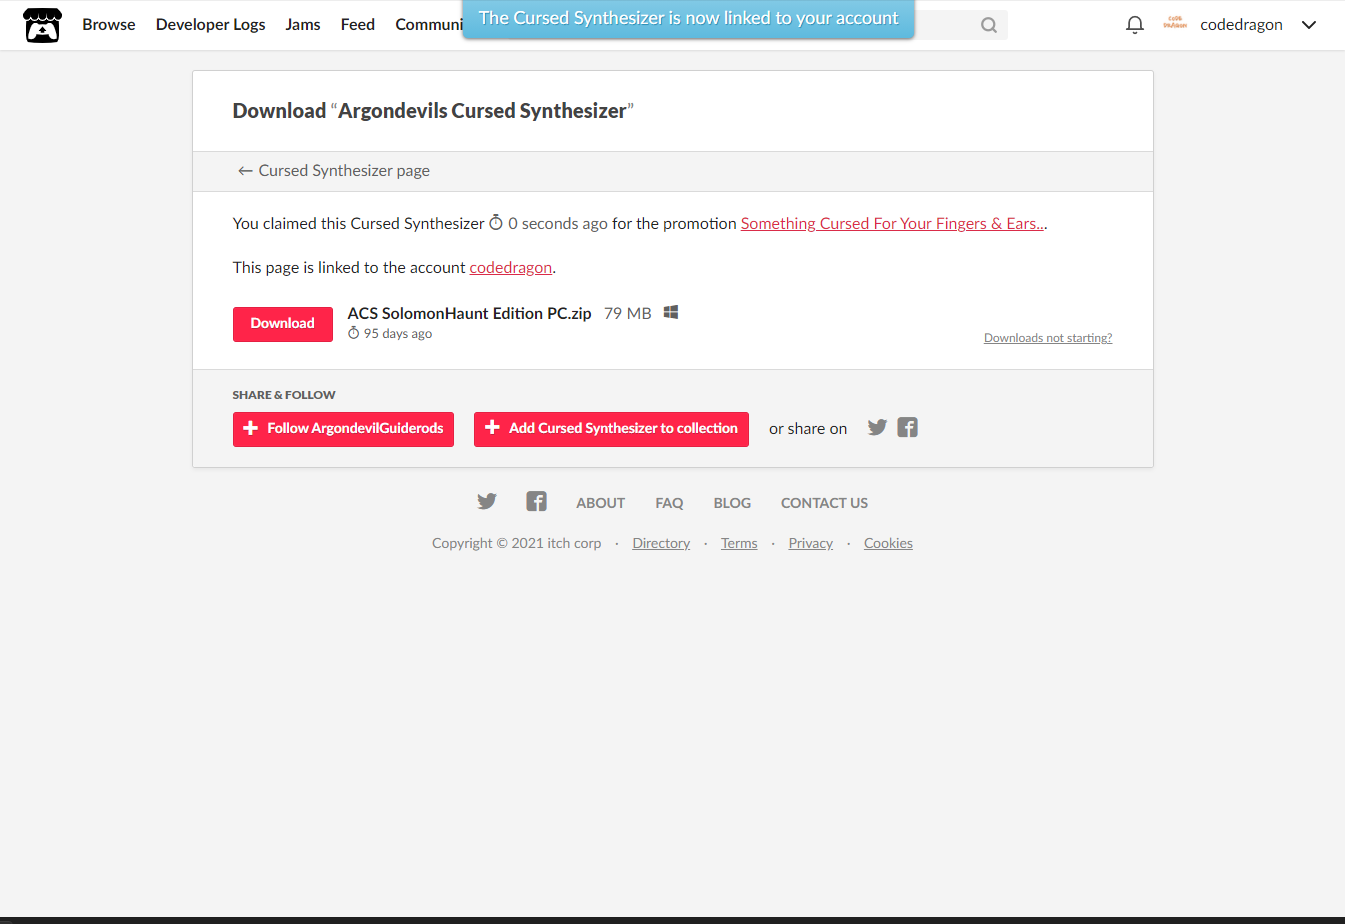Open the Browse menu
The image size is (1345, 924).
click(x=109, y=25)
